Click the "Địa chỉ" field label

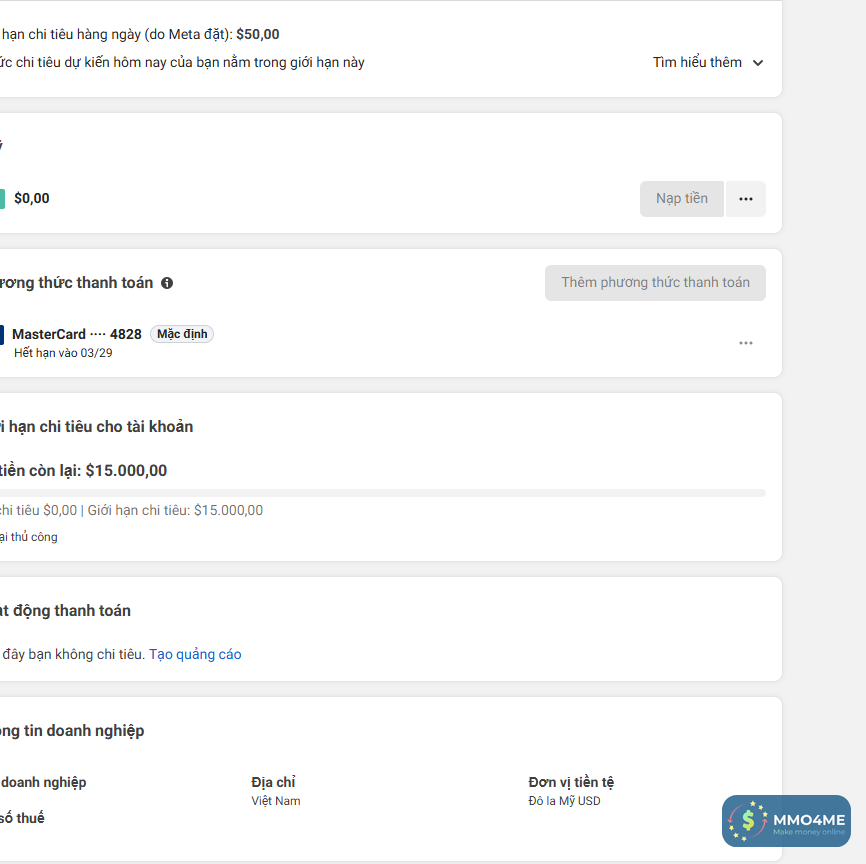[273, 782]
